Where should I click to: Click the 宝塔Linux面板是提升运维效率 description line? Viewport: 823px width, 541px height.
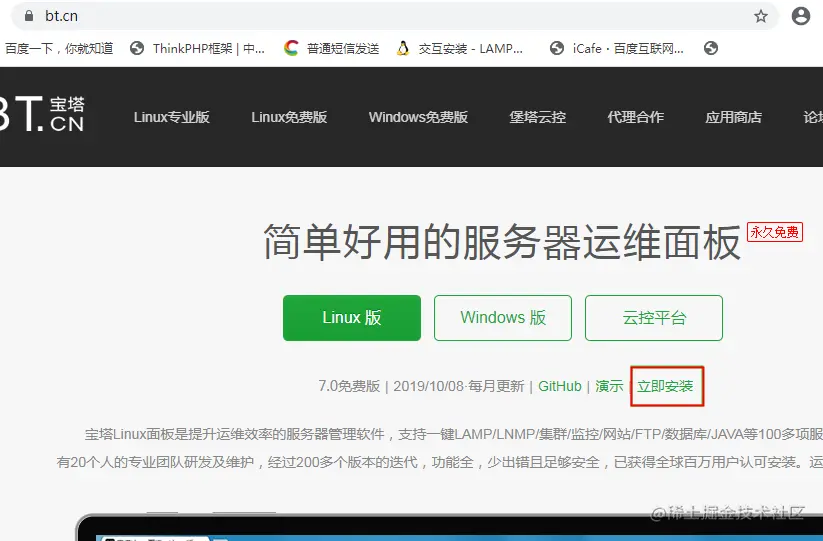point(453,434)
